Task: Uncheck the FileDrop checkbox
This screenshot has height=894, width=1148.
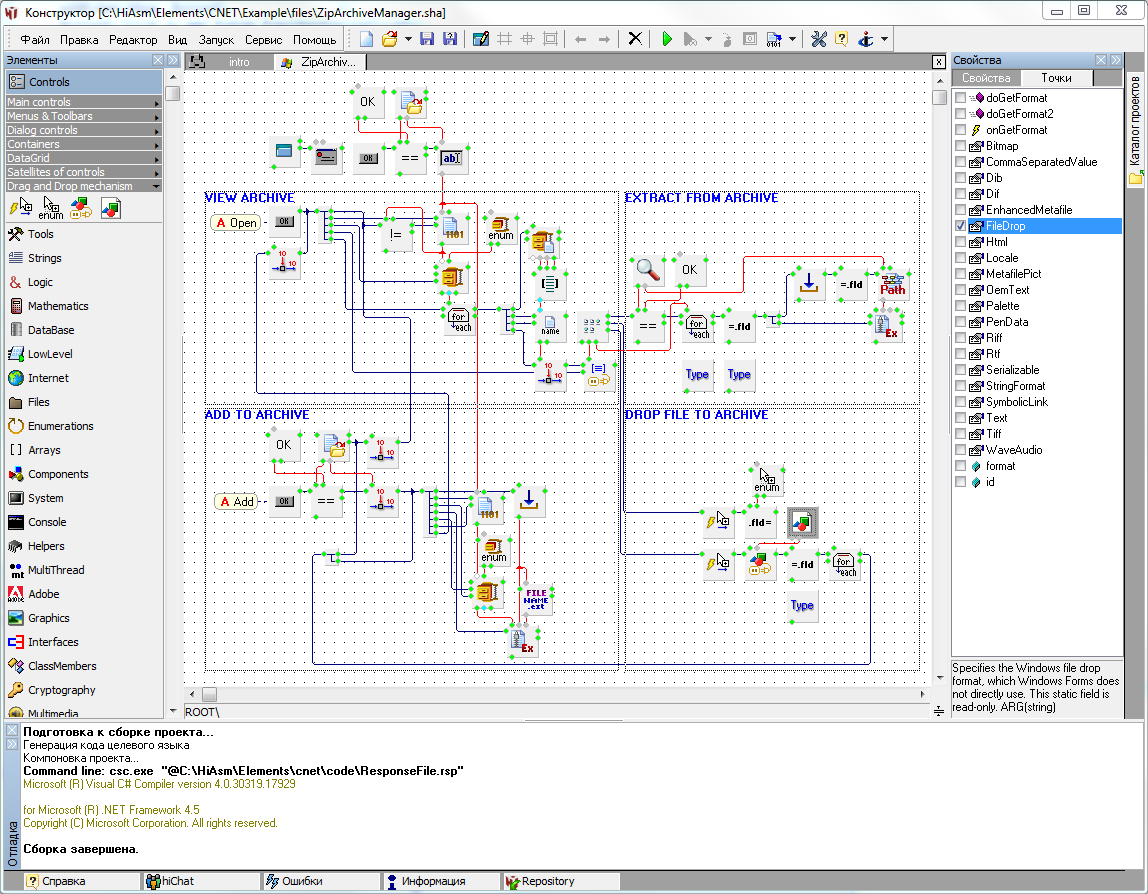Action: 961,226
